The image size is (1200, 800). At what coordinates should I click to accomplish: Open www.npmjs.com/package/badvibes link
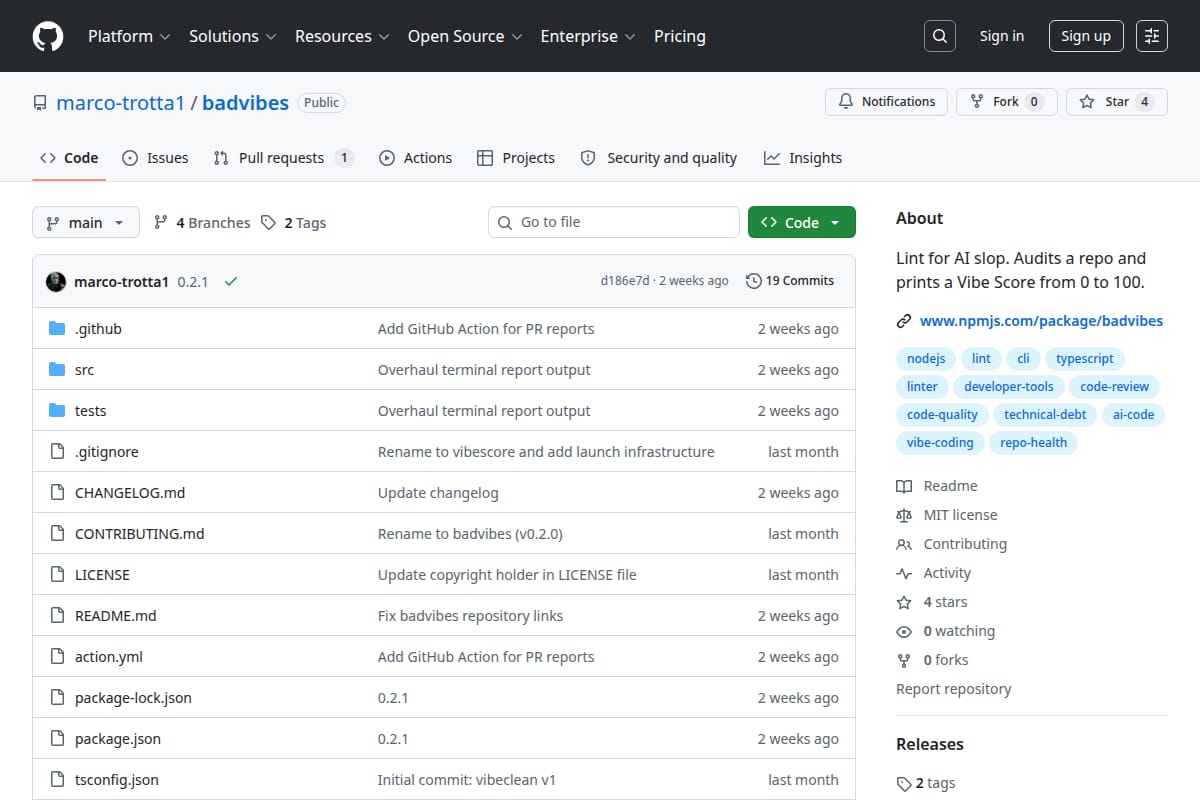pyautogui.click(x=1041, y=321)
